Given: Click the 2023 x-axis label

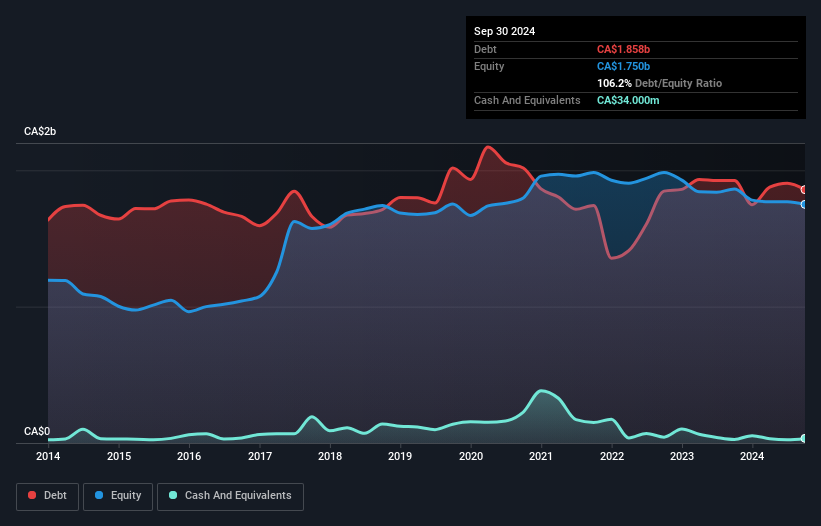Looking at the screenshot, I should click(x=682, y=456).
